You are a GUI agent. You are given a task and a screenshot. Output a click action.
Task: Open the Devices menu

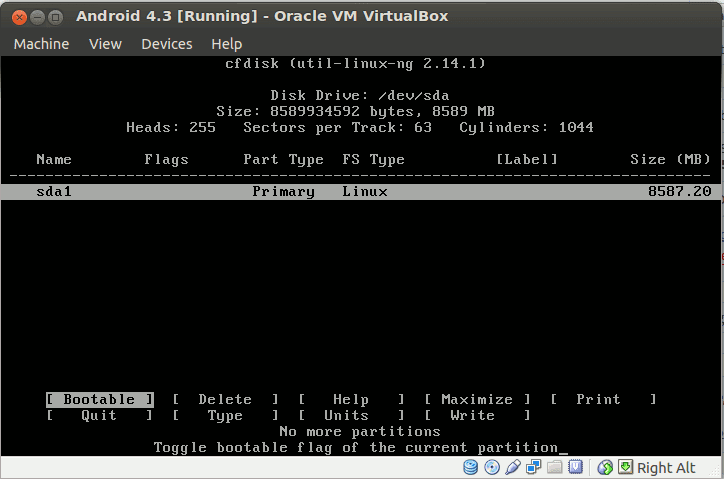[167, 44]
